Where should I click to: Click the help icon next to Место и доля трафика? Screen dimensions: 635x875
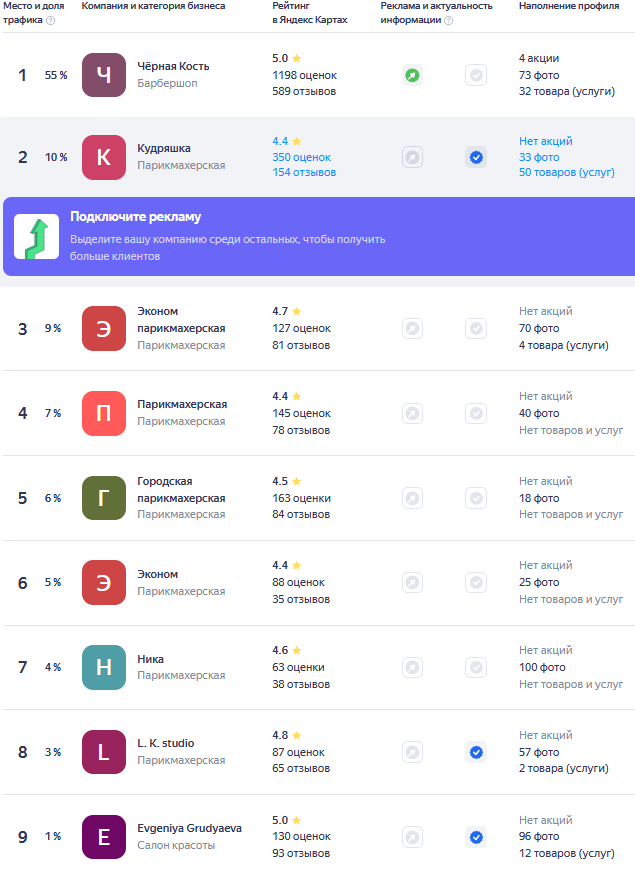pos(51,21)
